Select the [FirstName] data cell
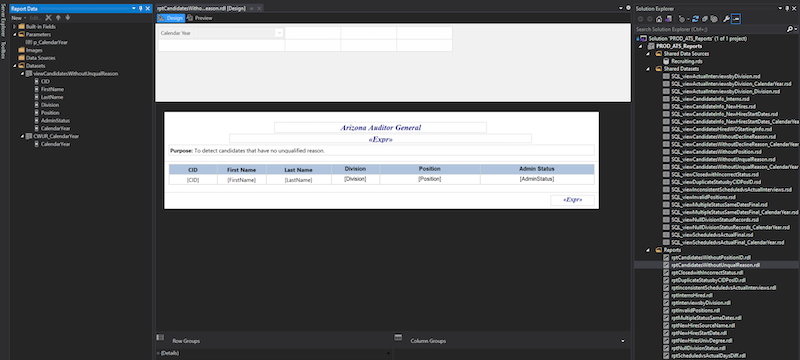The image size is (800, 360). click(x=241, y=180)
